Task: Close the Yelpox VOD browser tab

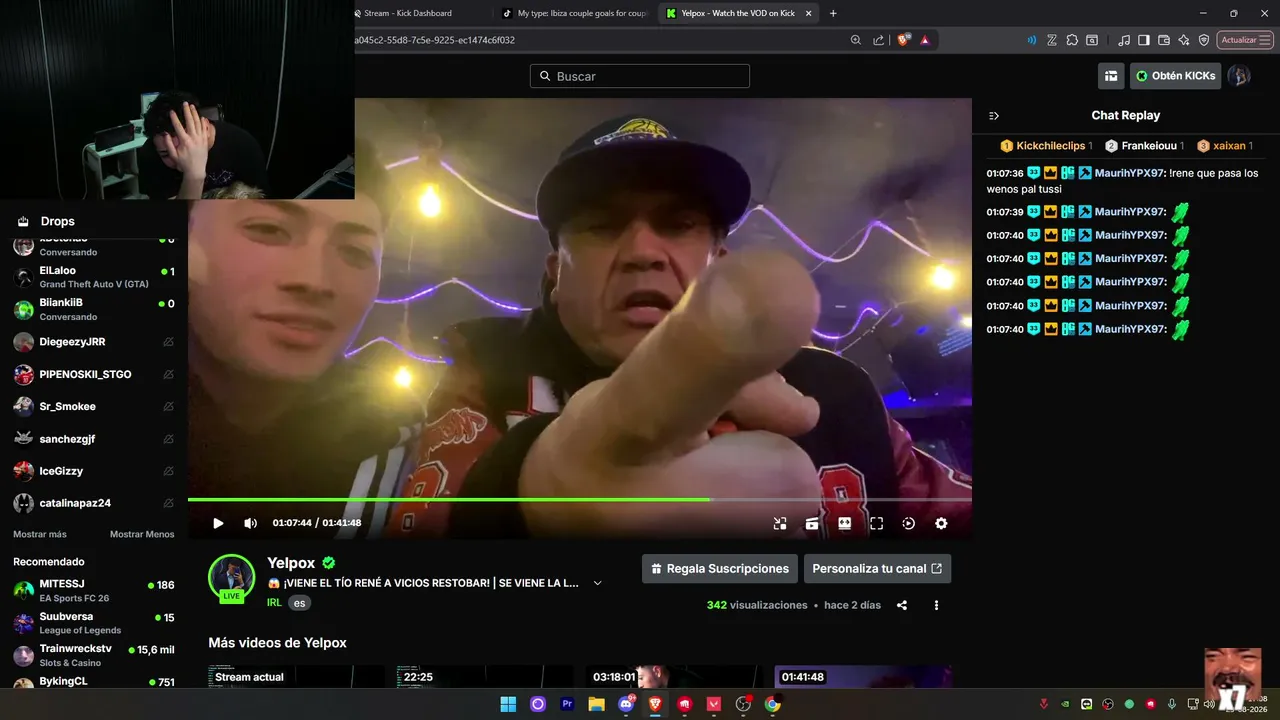Action: [808, 13]
